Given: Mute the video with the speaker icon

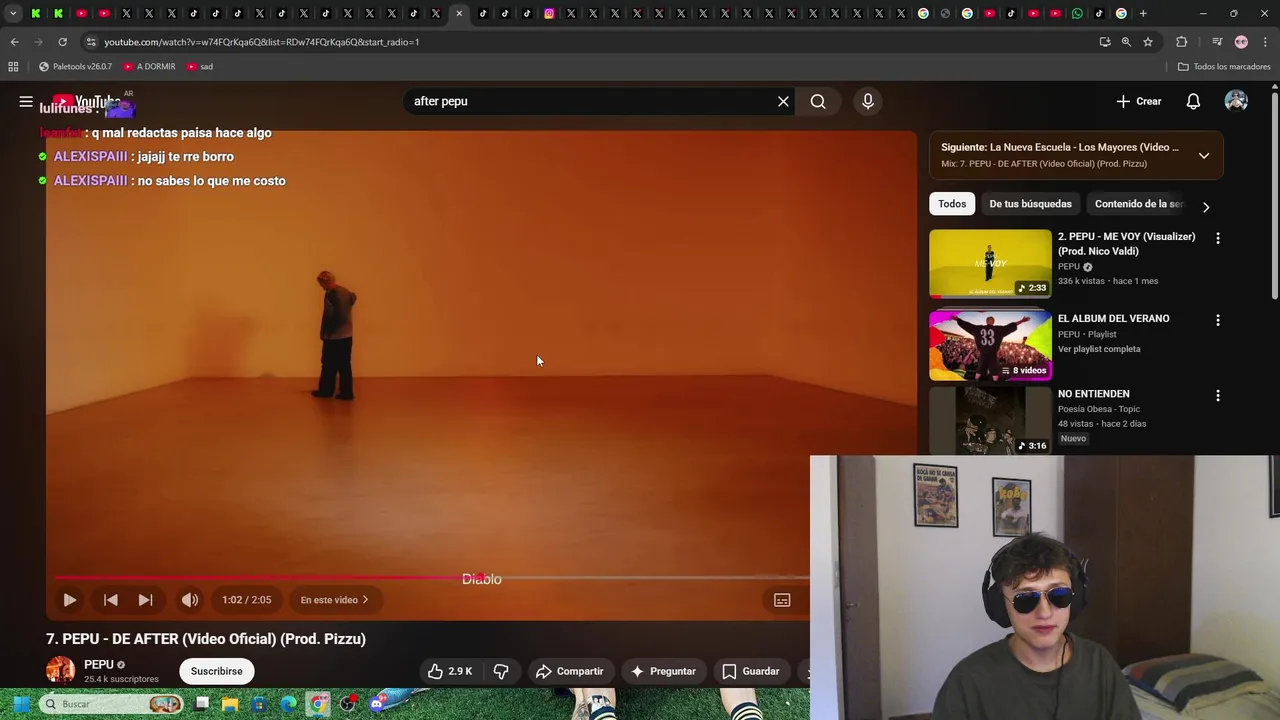Looking at the screenshot, I should pyautogui.click(x=189, y=600).
